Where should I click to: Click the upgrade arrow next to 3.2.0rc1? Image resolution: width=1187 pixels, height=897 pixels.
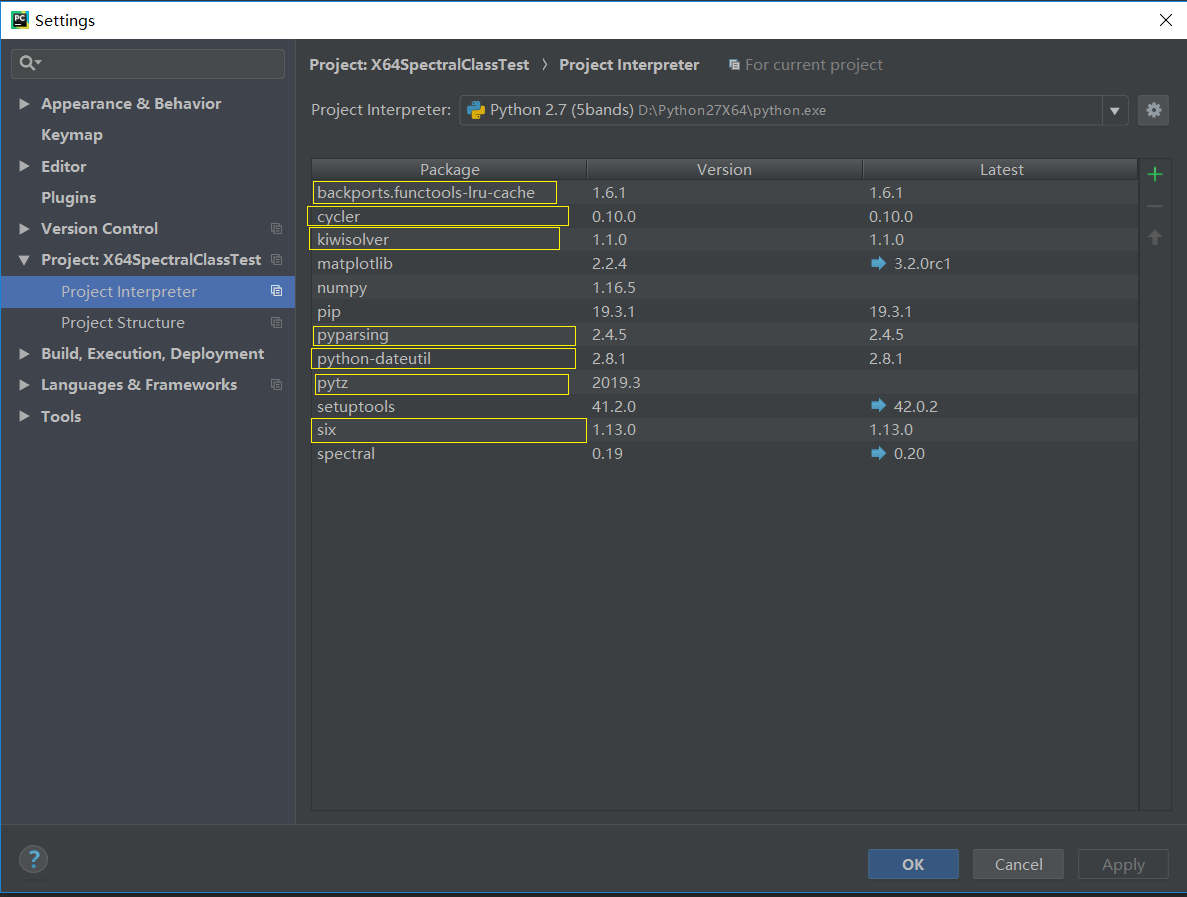coord(878,263)
